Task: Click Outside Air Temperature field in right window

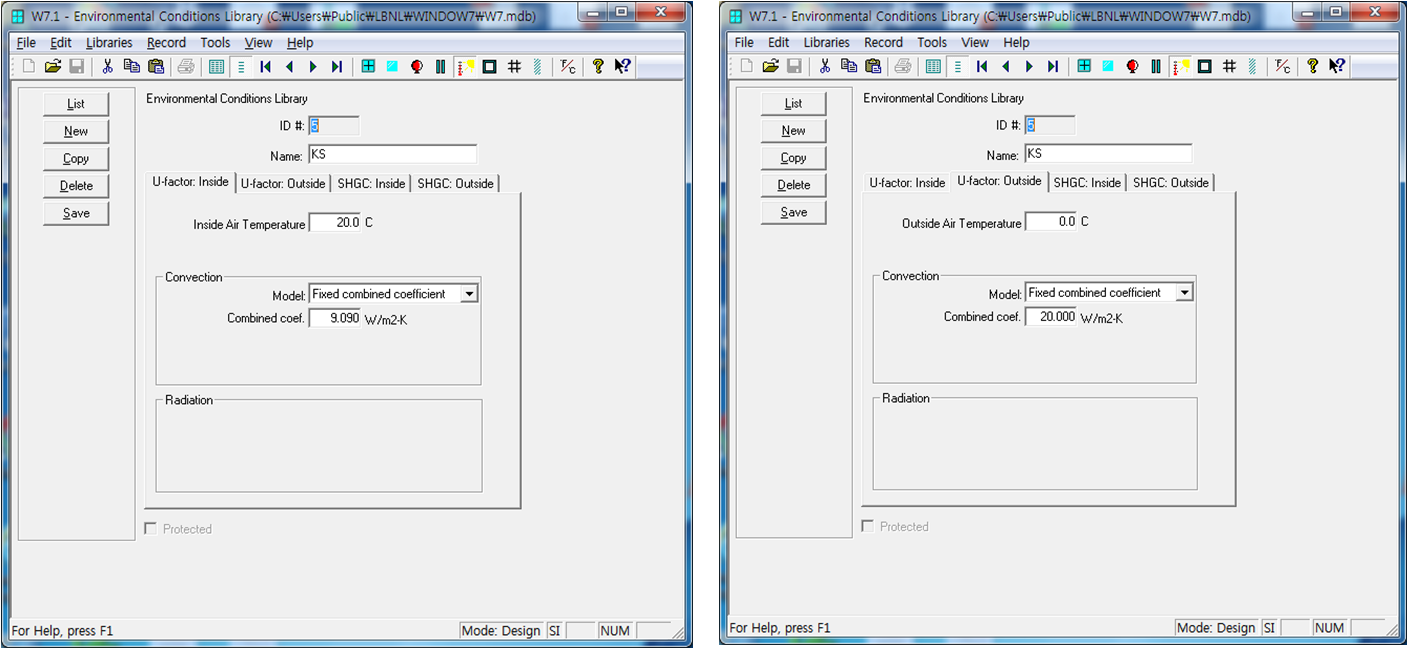Action: click(1052, 222)
